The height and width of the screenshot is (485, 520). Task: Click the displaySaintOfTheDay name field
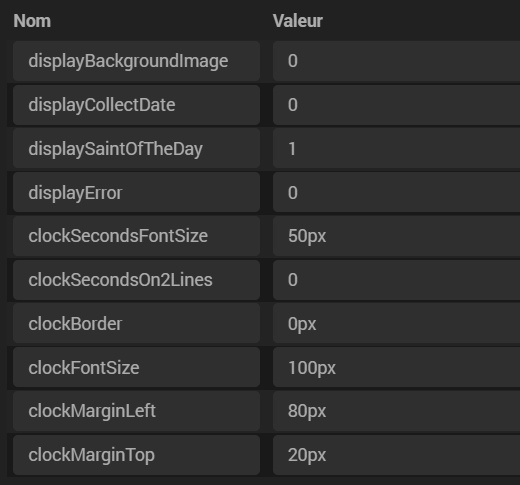[136, 149]
